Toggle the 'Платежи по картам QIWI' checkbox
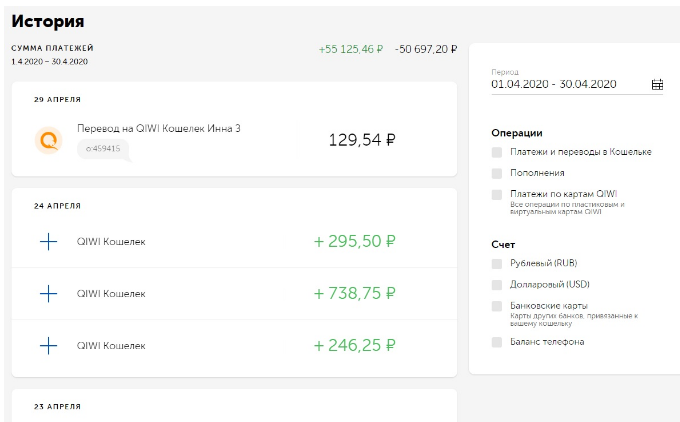Screen dimensions: 680x422 497,194
